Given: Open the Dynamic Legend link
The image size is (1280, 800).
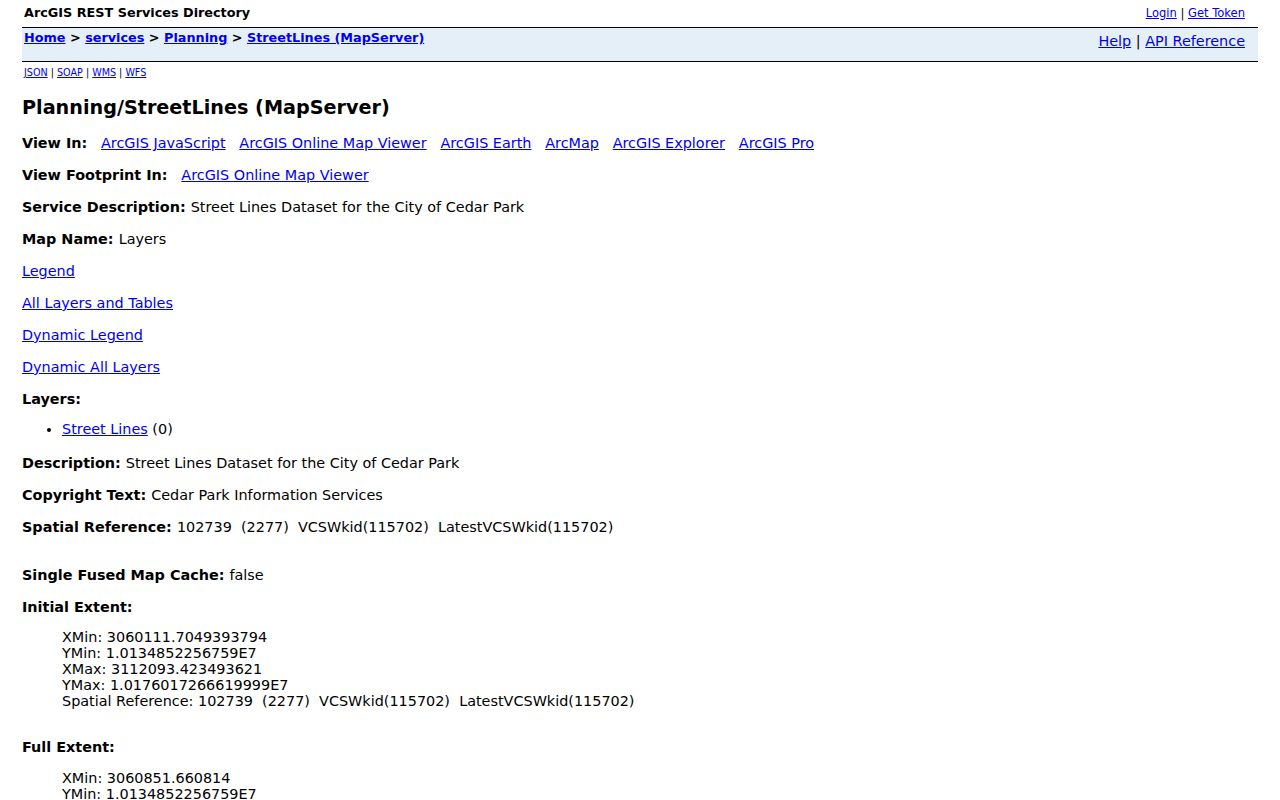Looking at the screenshot, I should click(x=82, y=335).
